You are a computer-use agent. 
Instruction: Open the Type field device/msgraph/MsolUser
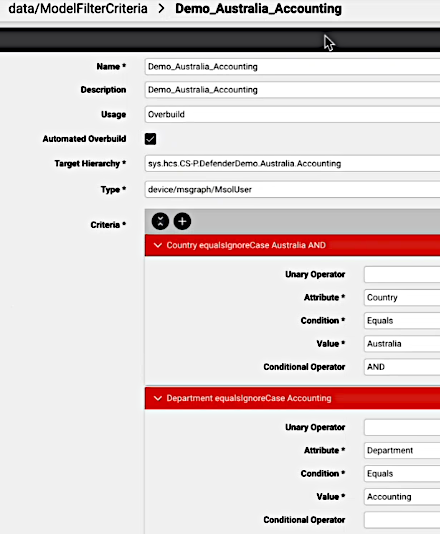tap(292, 189)
